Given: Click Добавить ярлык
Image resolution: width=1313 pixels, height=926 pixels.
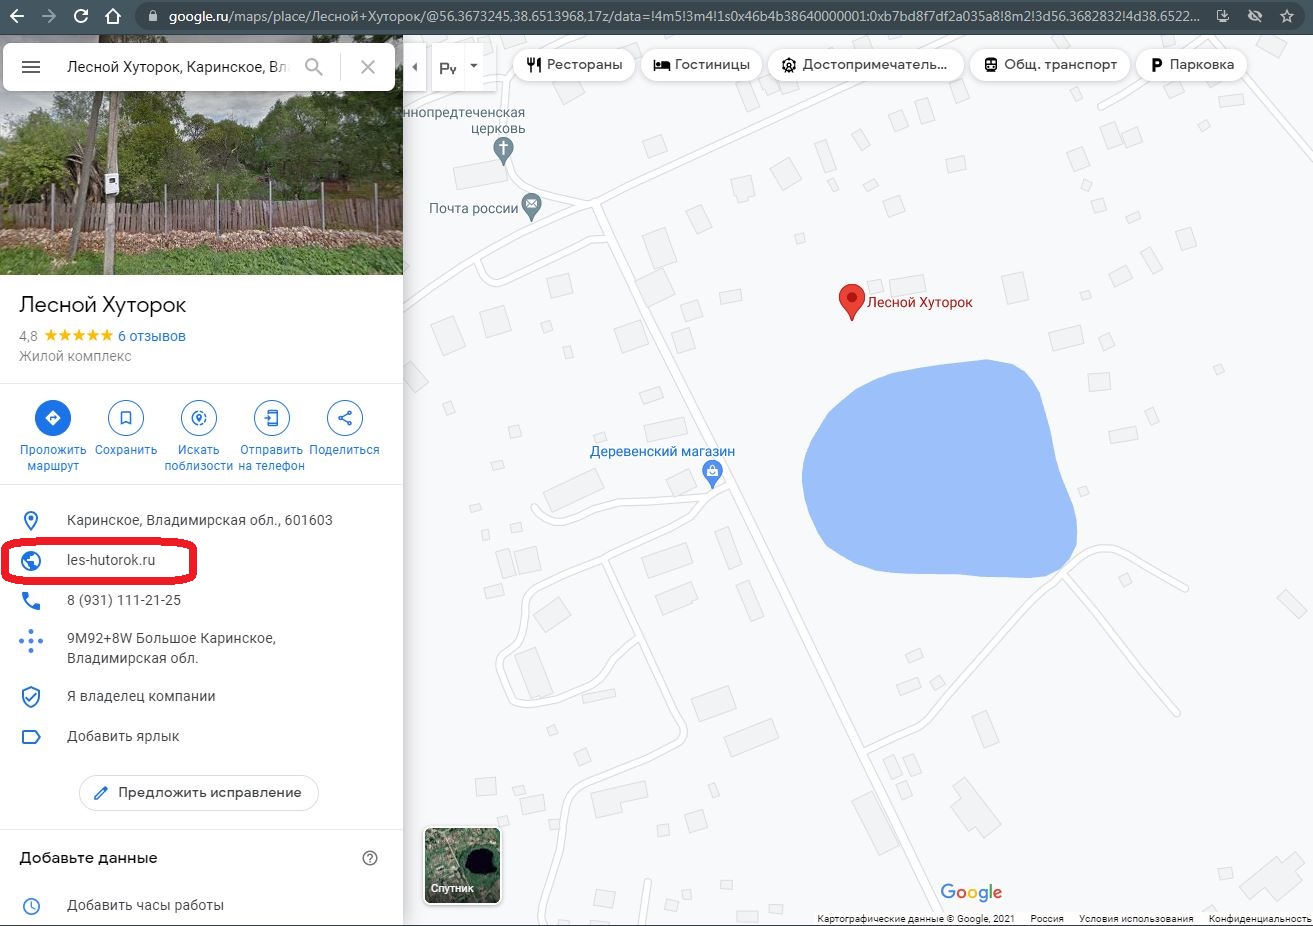Looking at the screenshot, I should coord(123,736).
